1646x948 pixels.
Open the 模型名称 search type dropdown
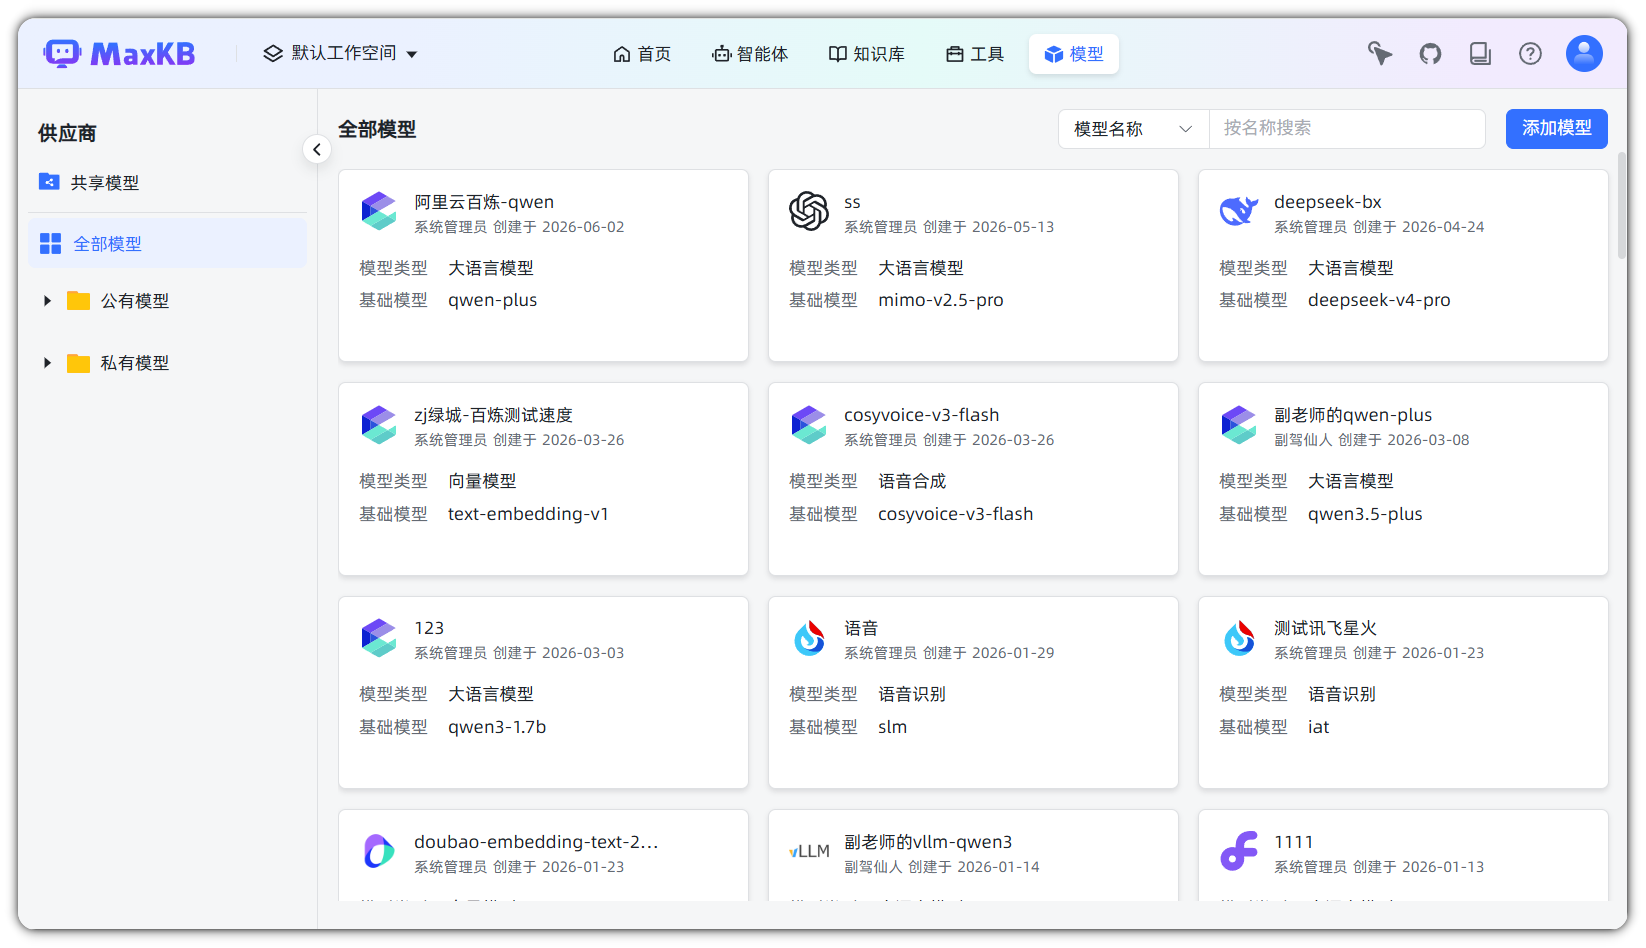click(x=1134, y=129)
